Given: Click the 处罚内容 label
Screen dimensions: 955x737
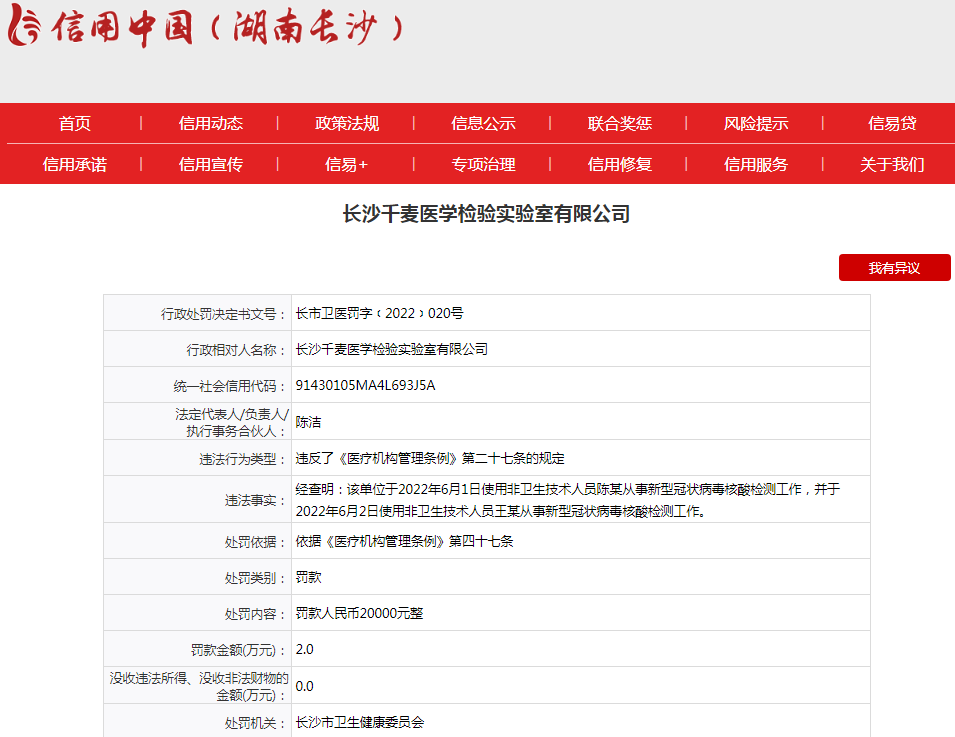Looking at the screenshot, I should coord(256,613).
